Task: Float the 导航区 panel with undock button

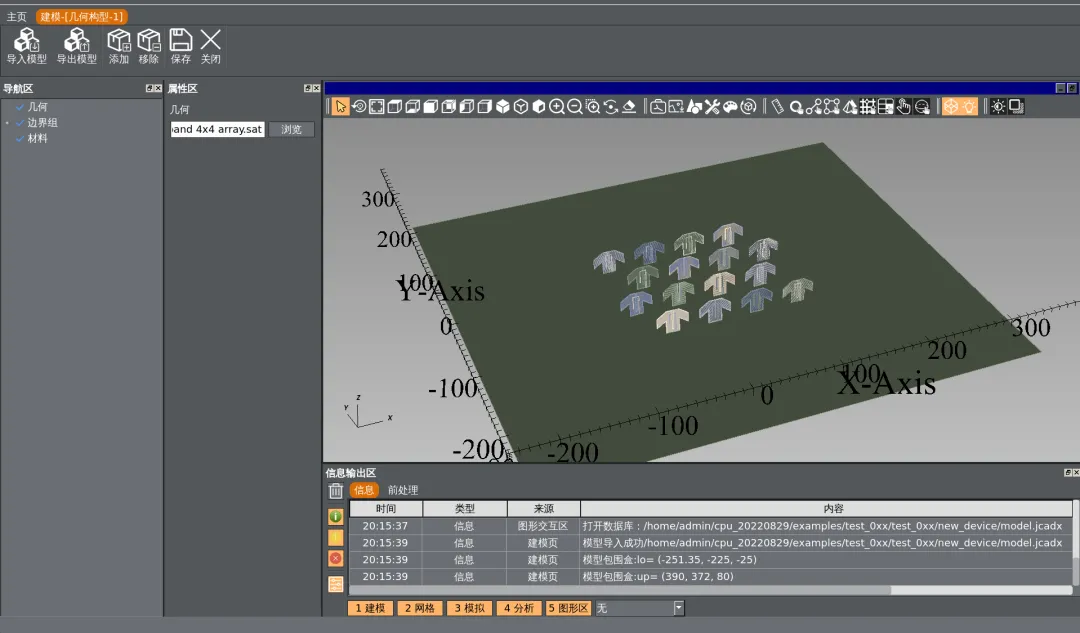Action: point(148,89)
